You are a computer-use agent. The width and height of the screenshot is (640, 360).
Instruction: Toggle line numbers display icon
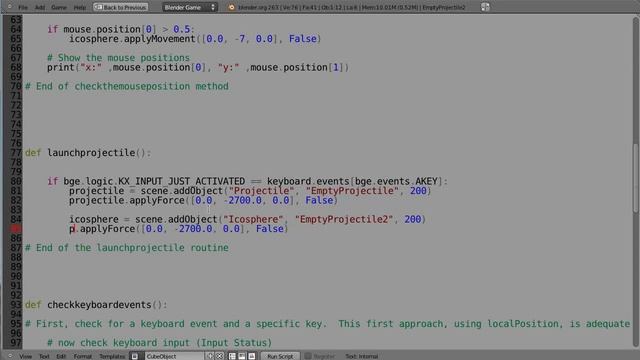[232, 356]
